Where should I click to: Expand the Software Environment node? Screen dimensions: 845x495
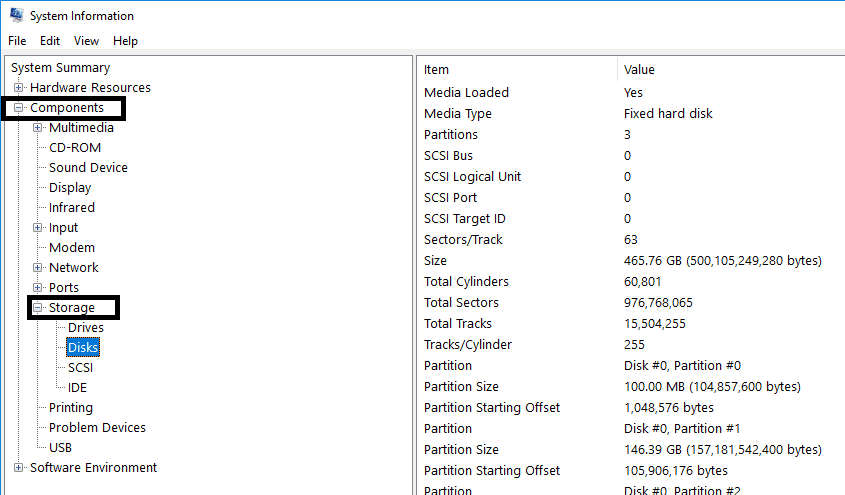[18, 468]
